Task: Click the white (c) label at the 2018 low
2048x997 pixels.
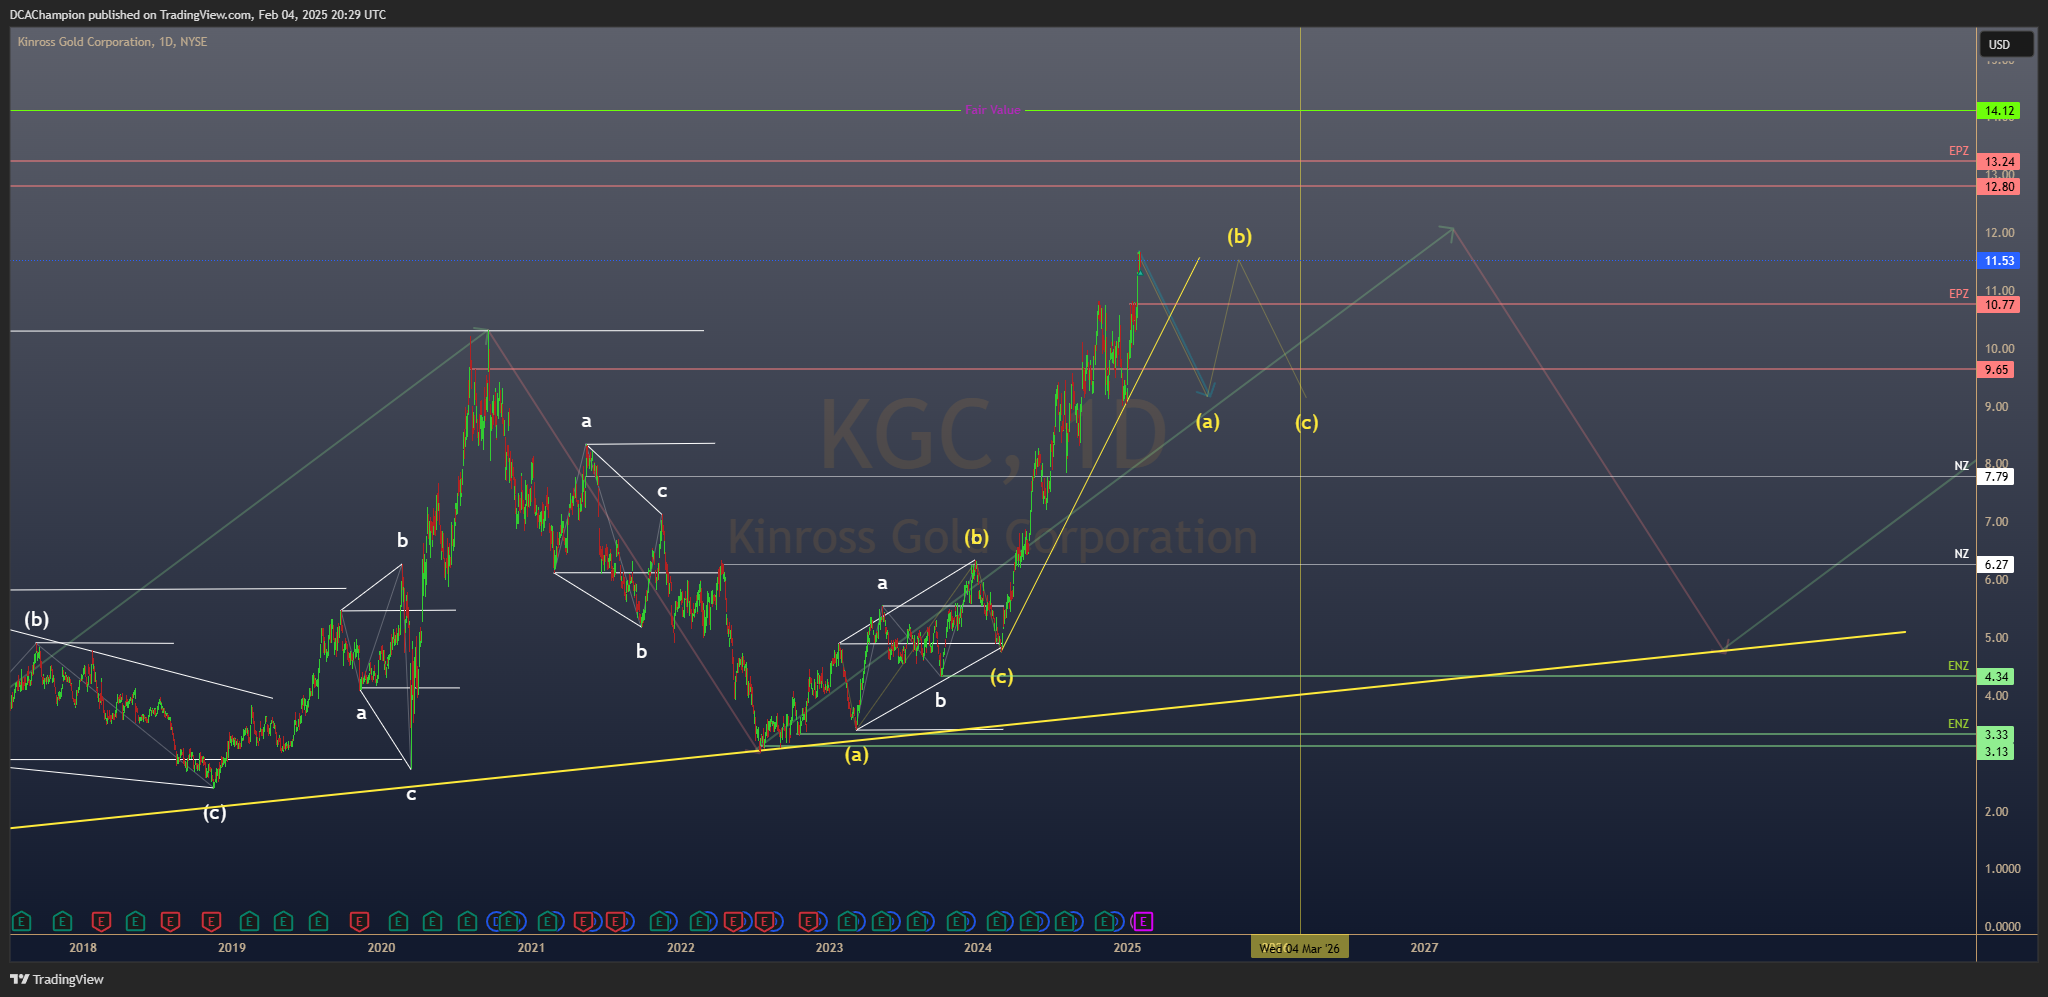Action: 215,813
